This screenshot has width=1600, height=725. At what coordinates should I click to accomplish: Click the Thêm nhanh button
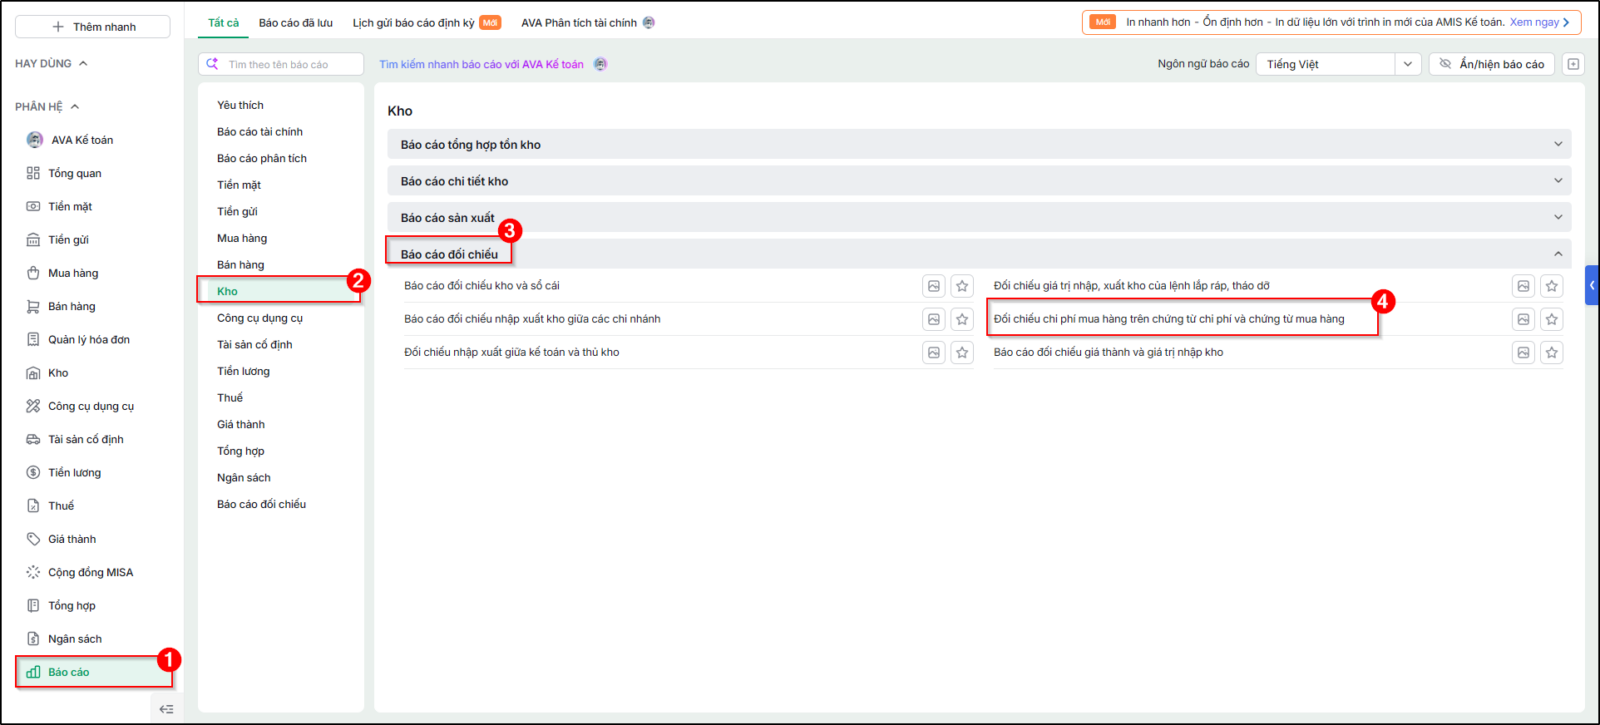click(x=93, y=26)
